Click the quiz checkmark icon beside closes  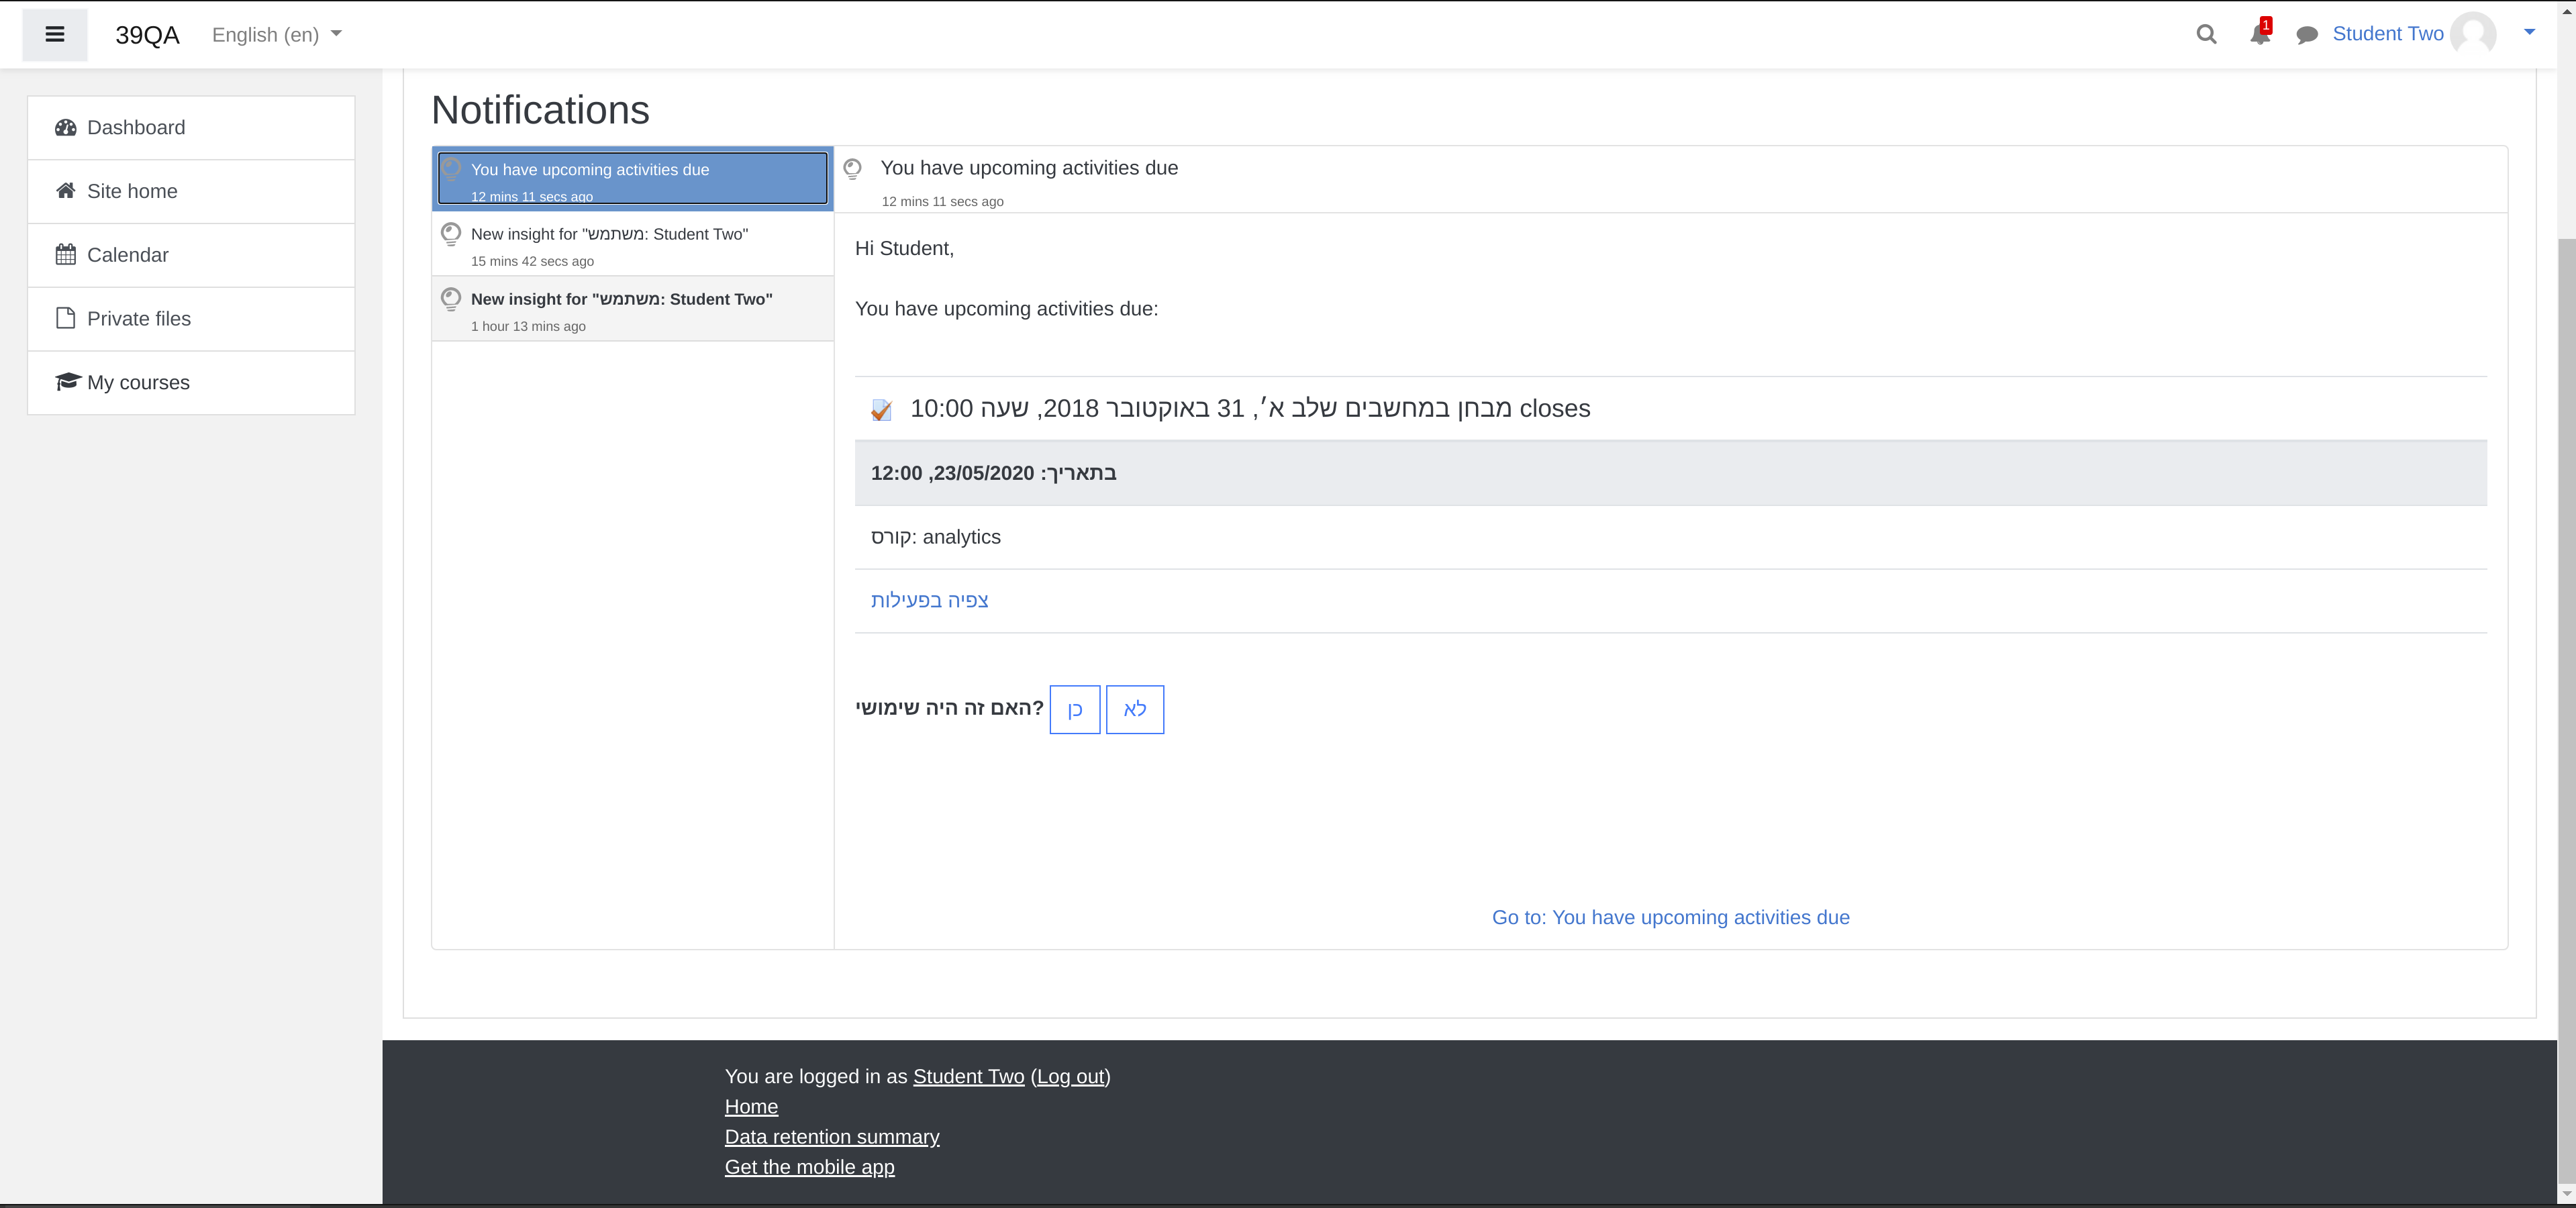(x=881, y=410)
